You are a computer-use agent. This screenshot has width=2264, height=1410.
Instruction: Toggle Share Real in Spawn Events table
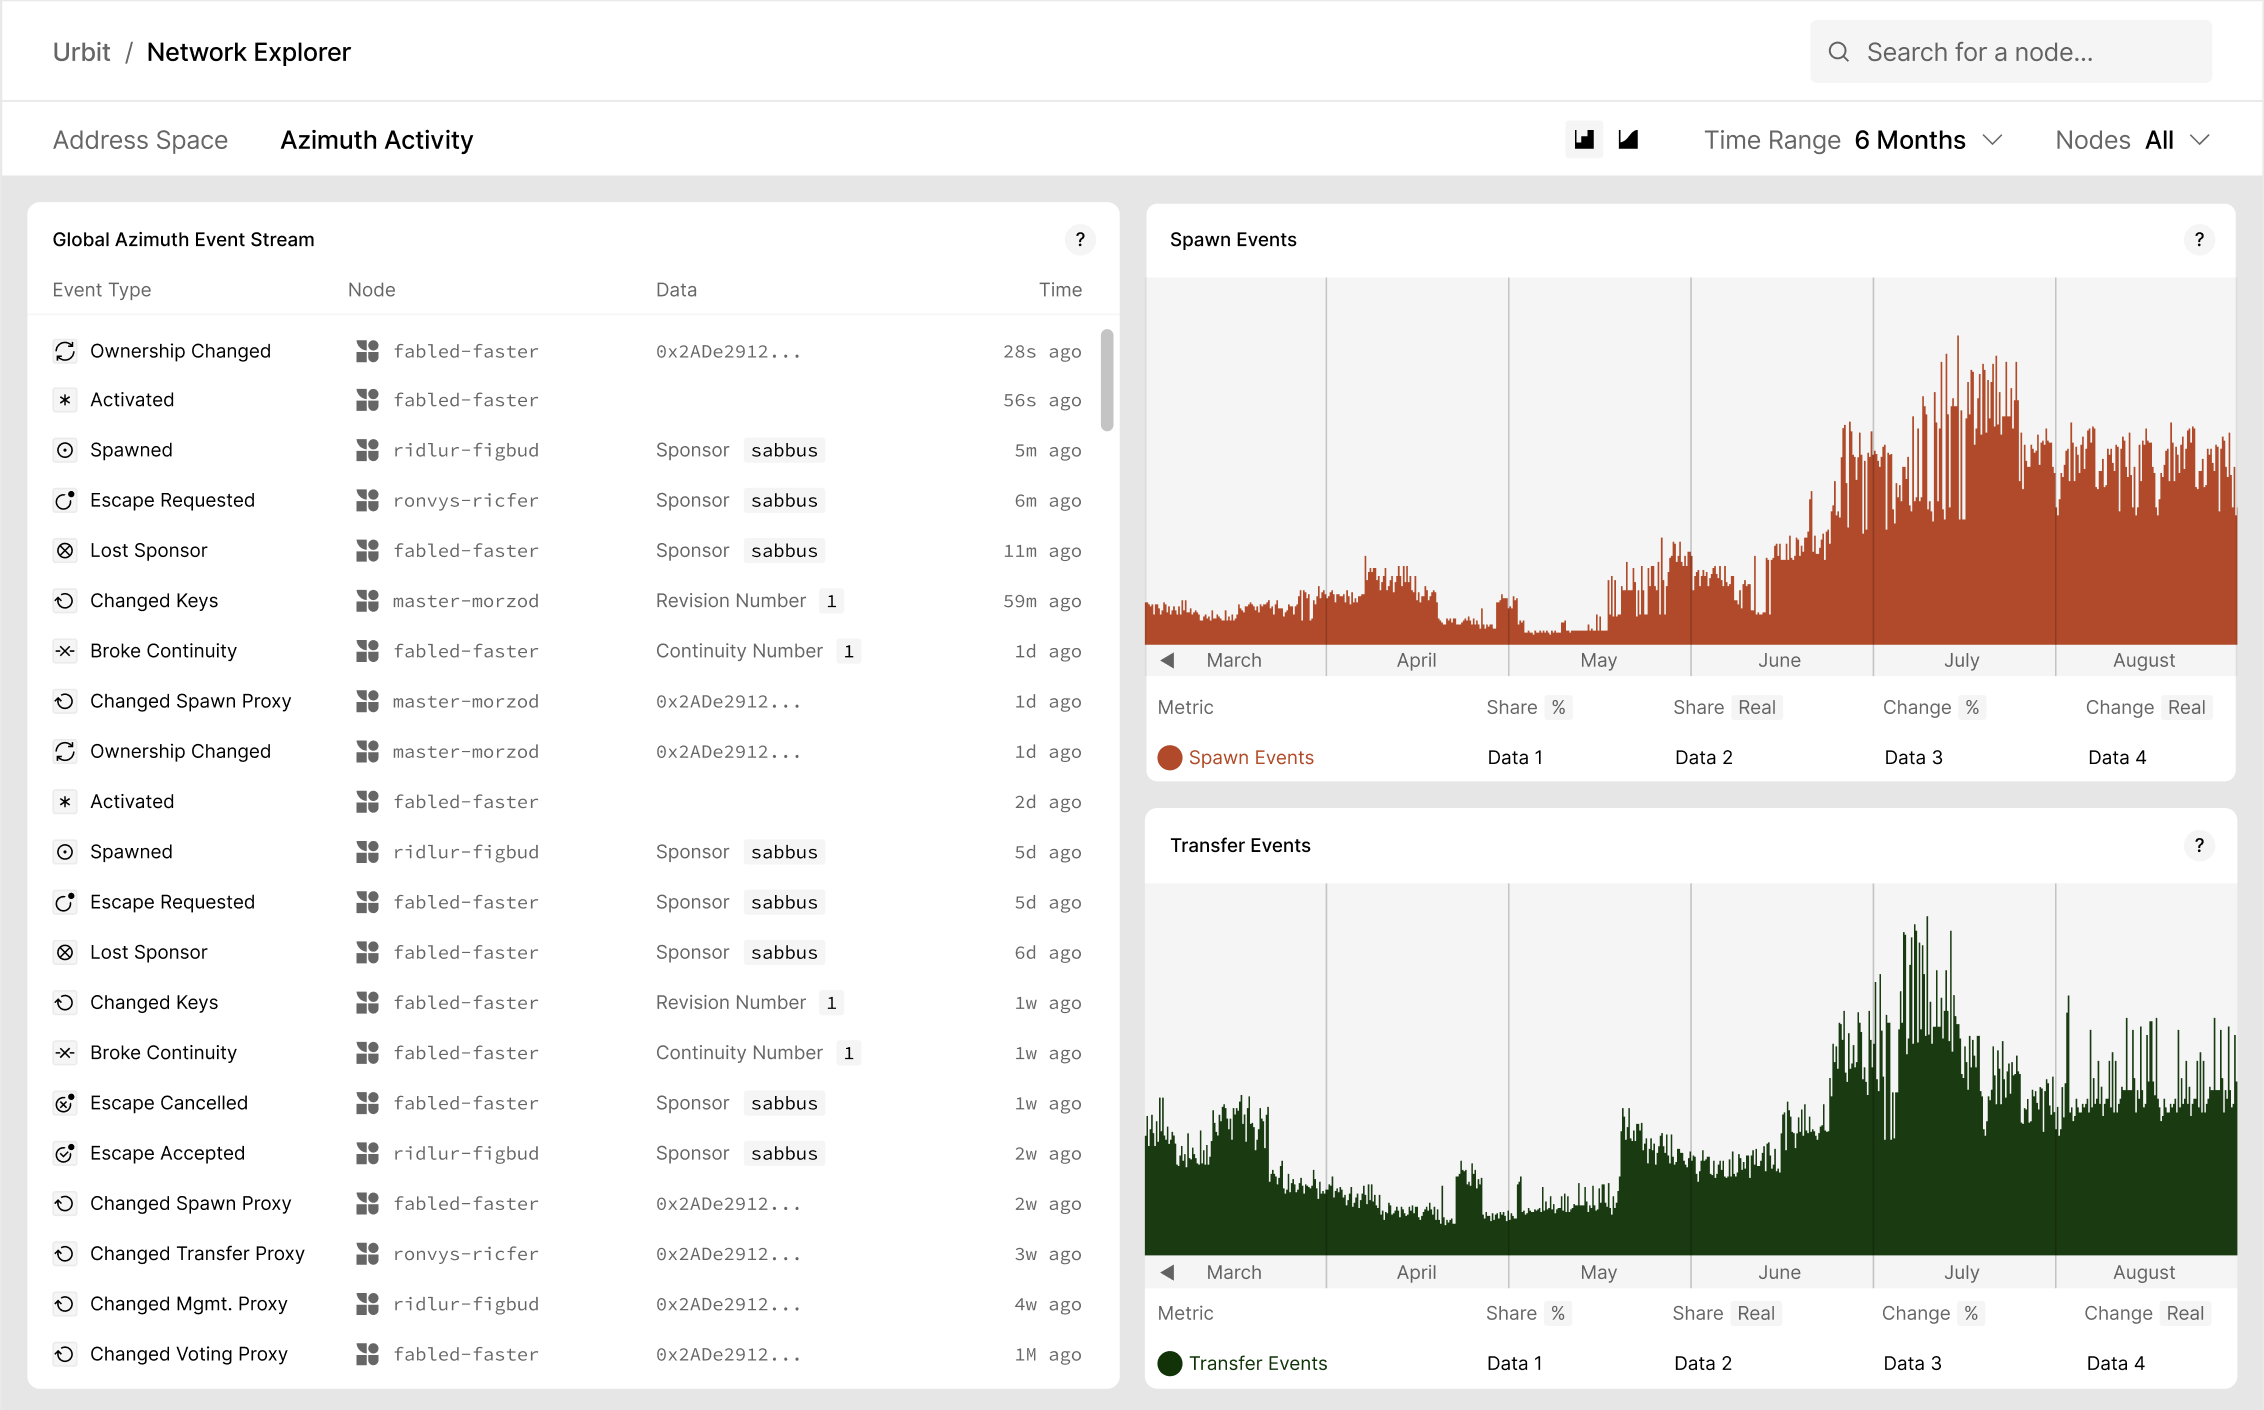pos(1756,707)
